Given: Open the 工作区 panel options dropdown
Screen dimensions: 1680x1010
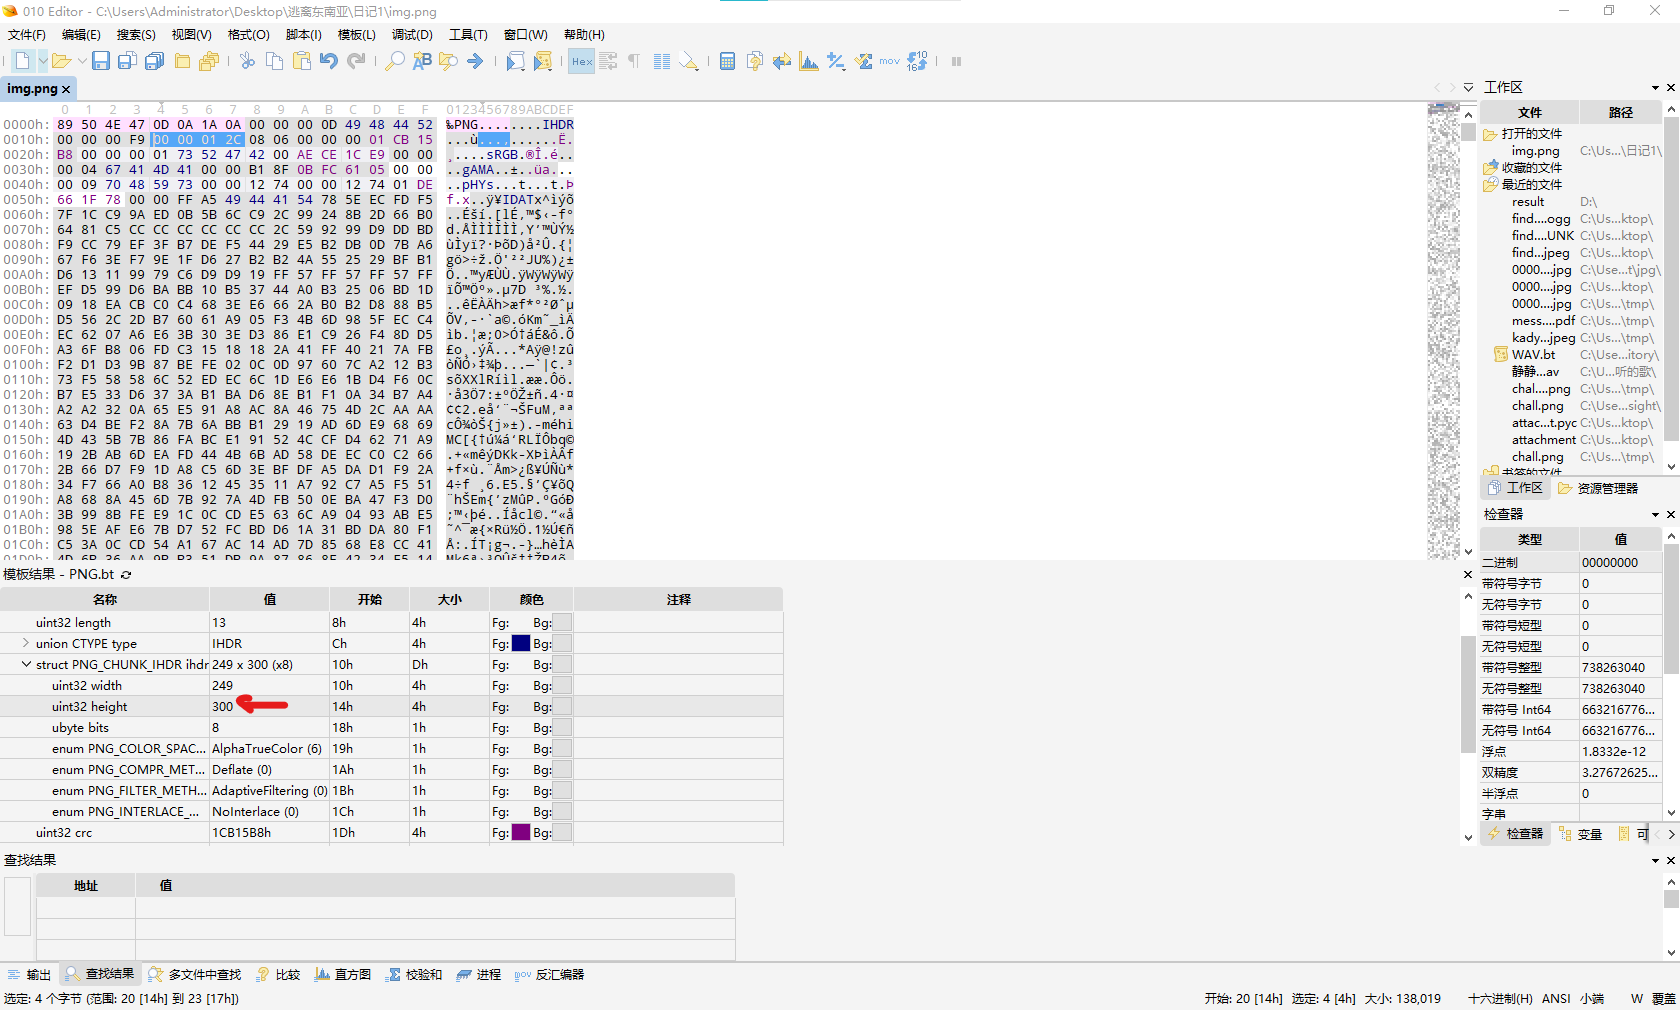Looking at the screenshot, I should coord(1655,88).
